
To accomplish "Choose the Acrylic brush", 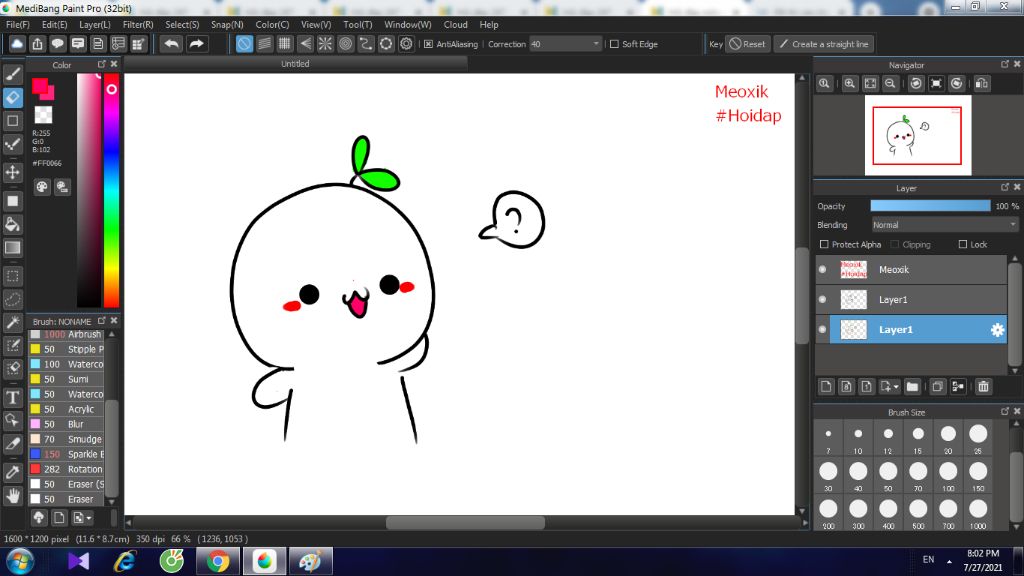I will (67, 409).
